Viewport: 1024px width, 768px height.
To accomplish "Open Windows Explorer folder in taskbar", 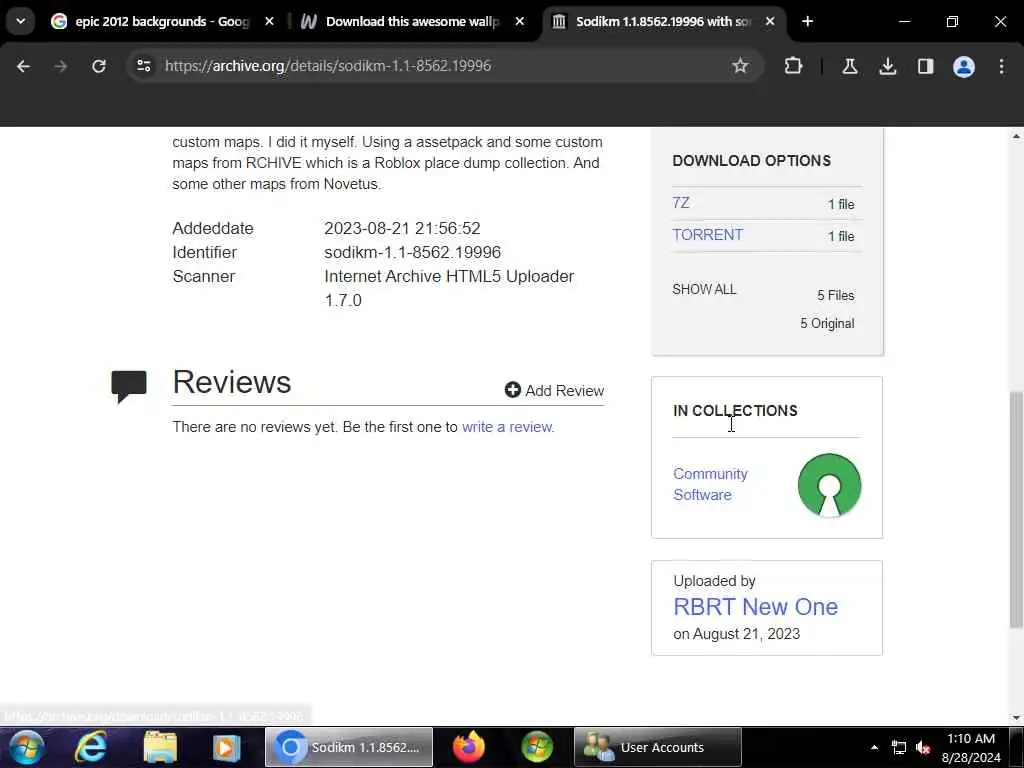I will pos(160,747).
